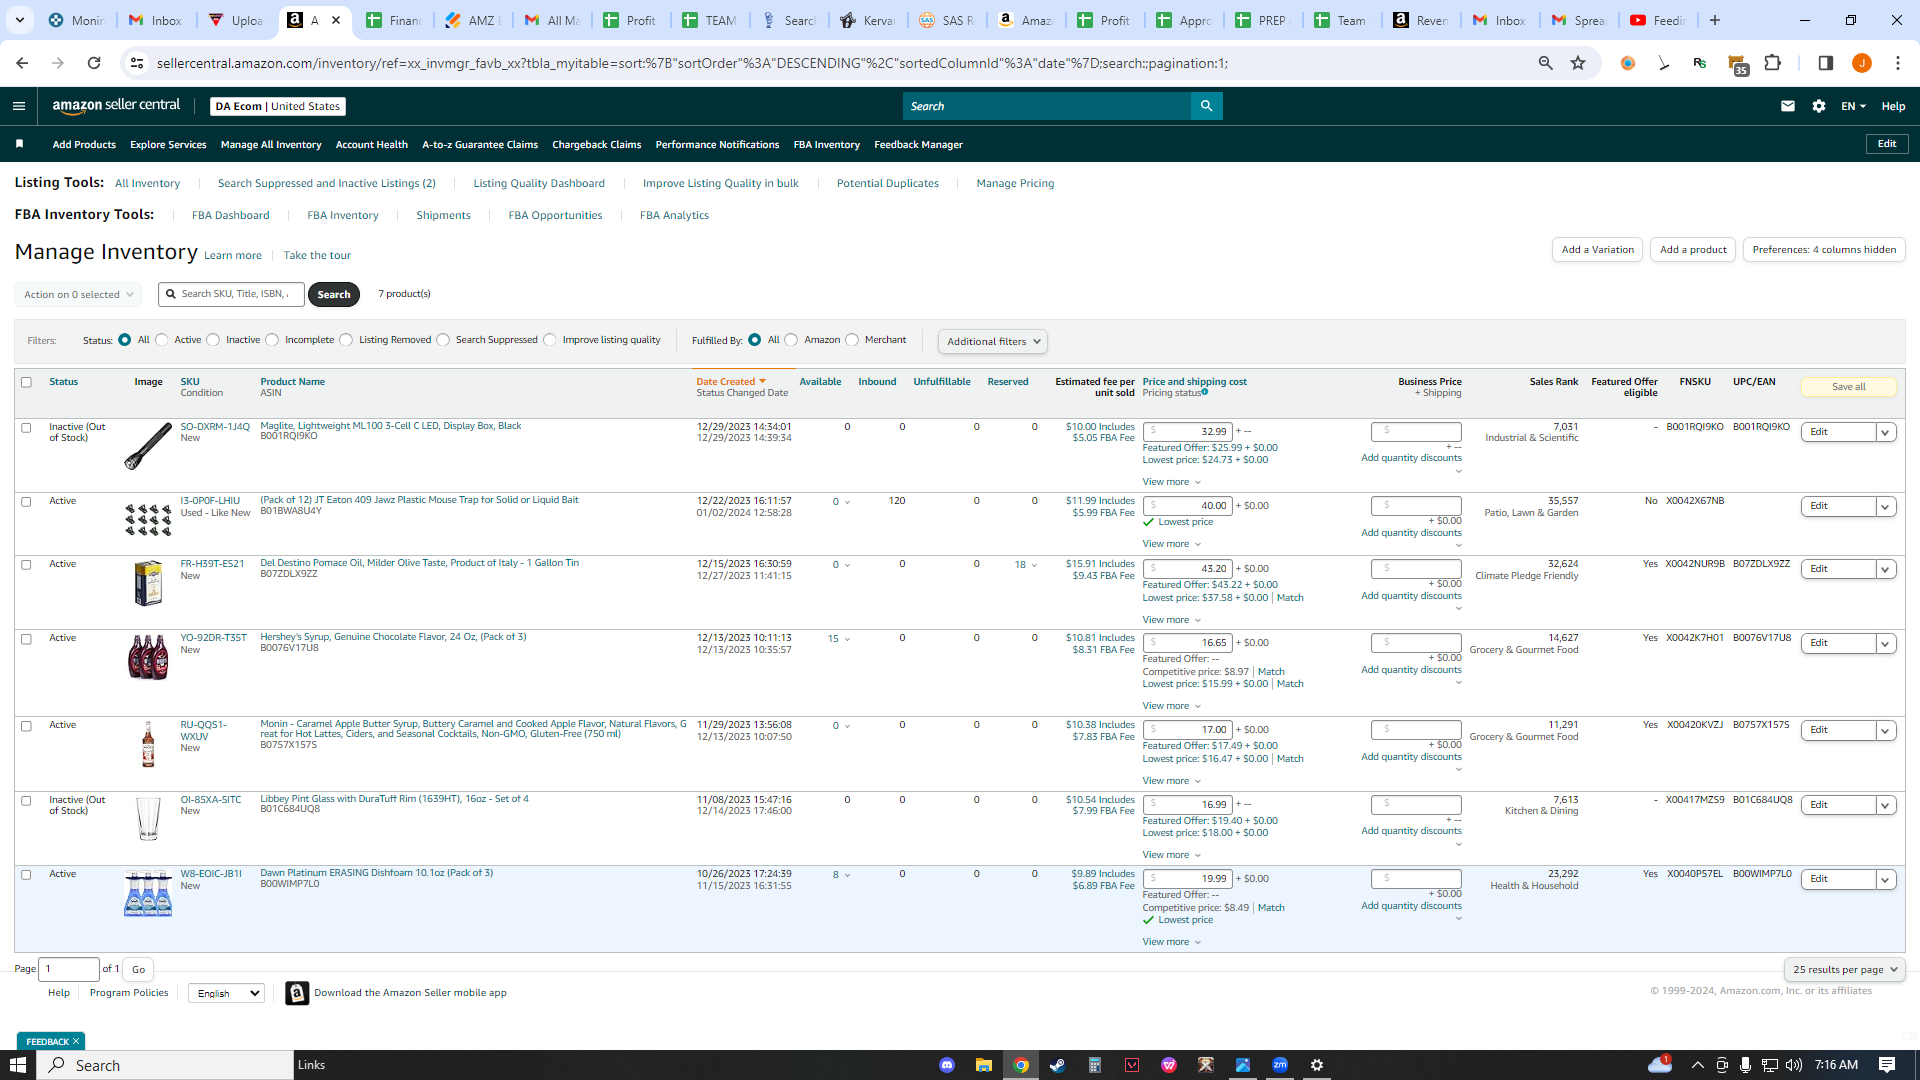Image resolution: width=1920 pixels, height=1080 pixels.
Task: Choose the Active status filter radio
Action: pyautogui.click(x=162, y=340)
